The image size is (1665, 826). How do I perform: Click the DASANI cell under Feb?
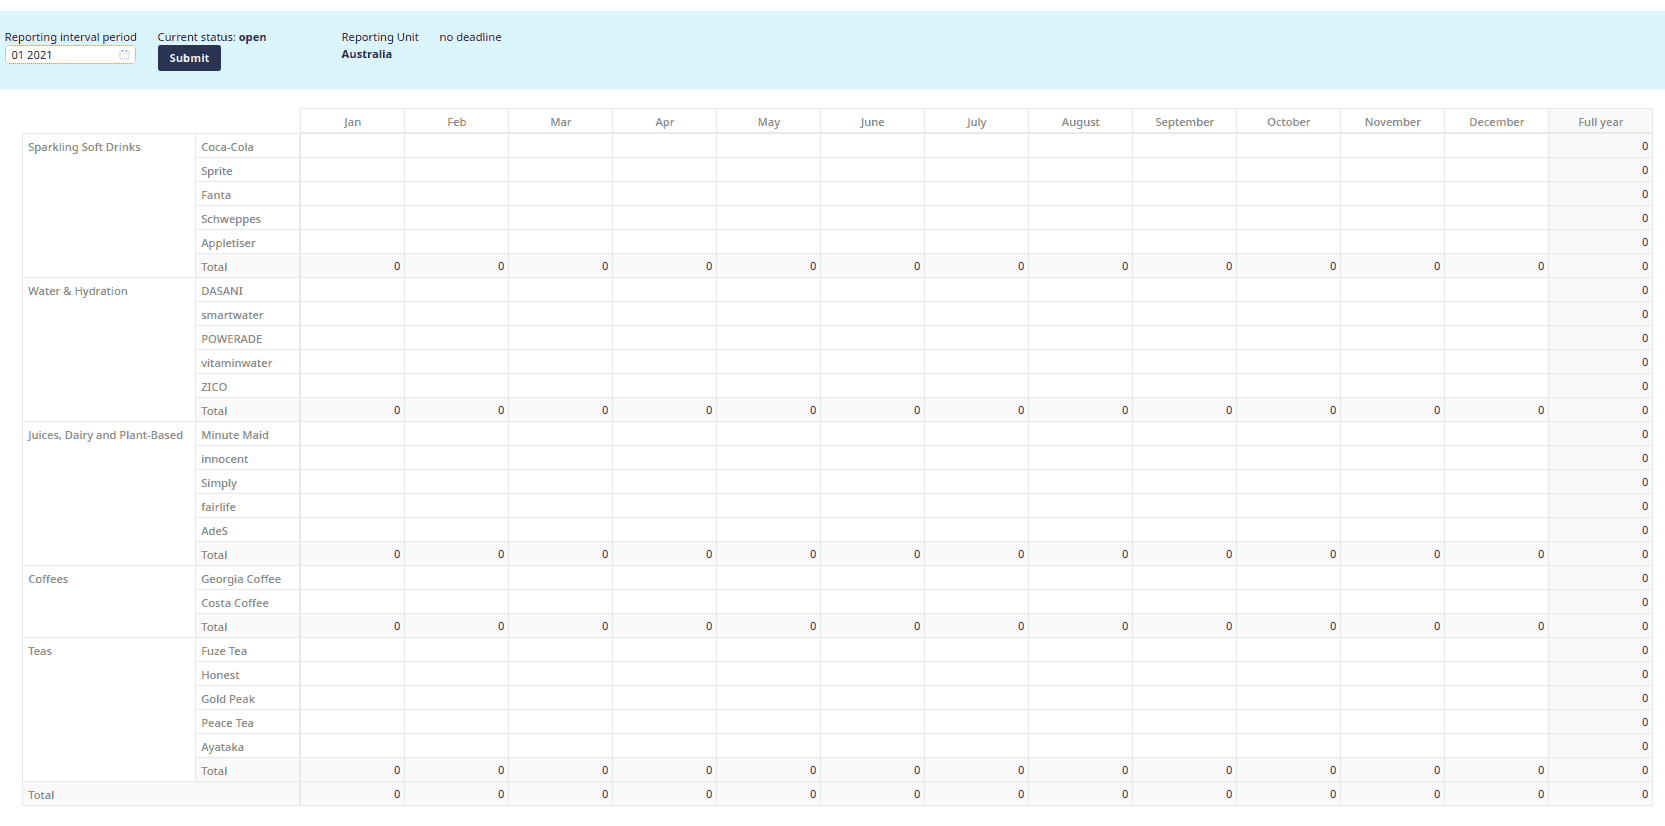[x=456, y=290]
